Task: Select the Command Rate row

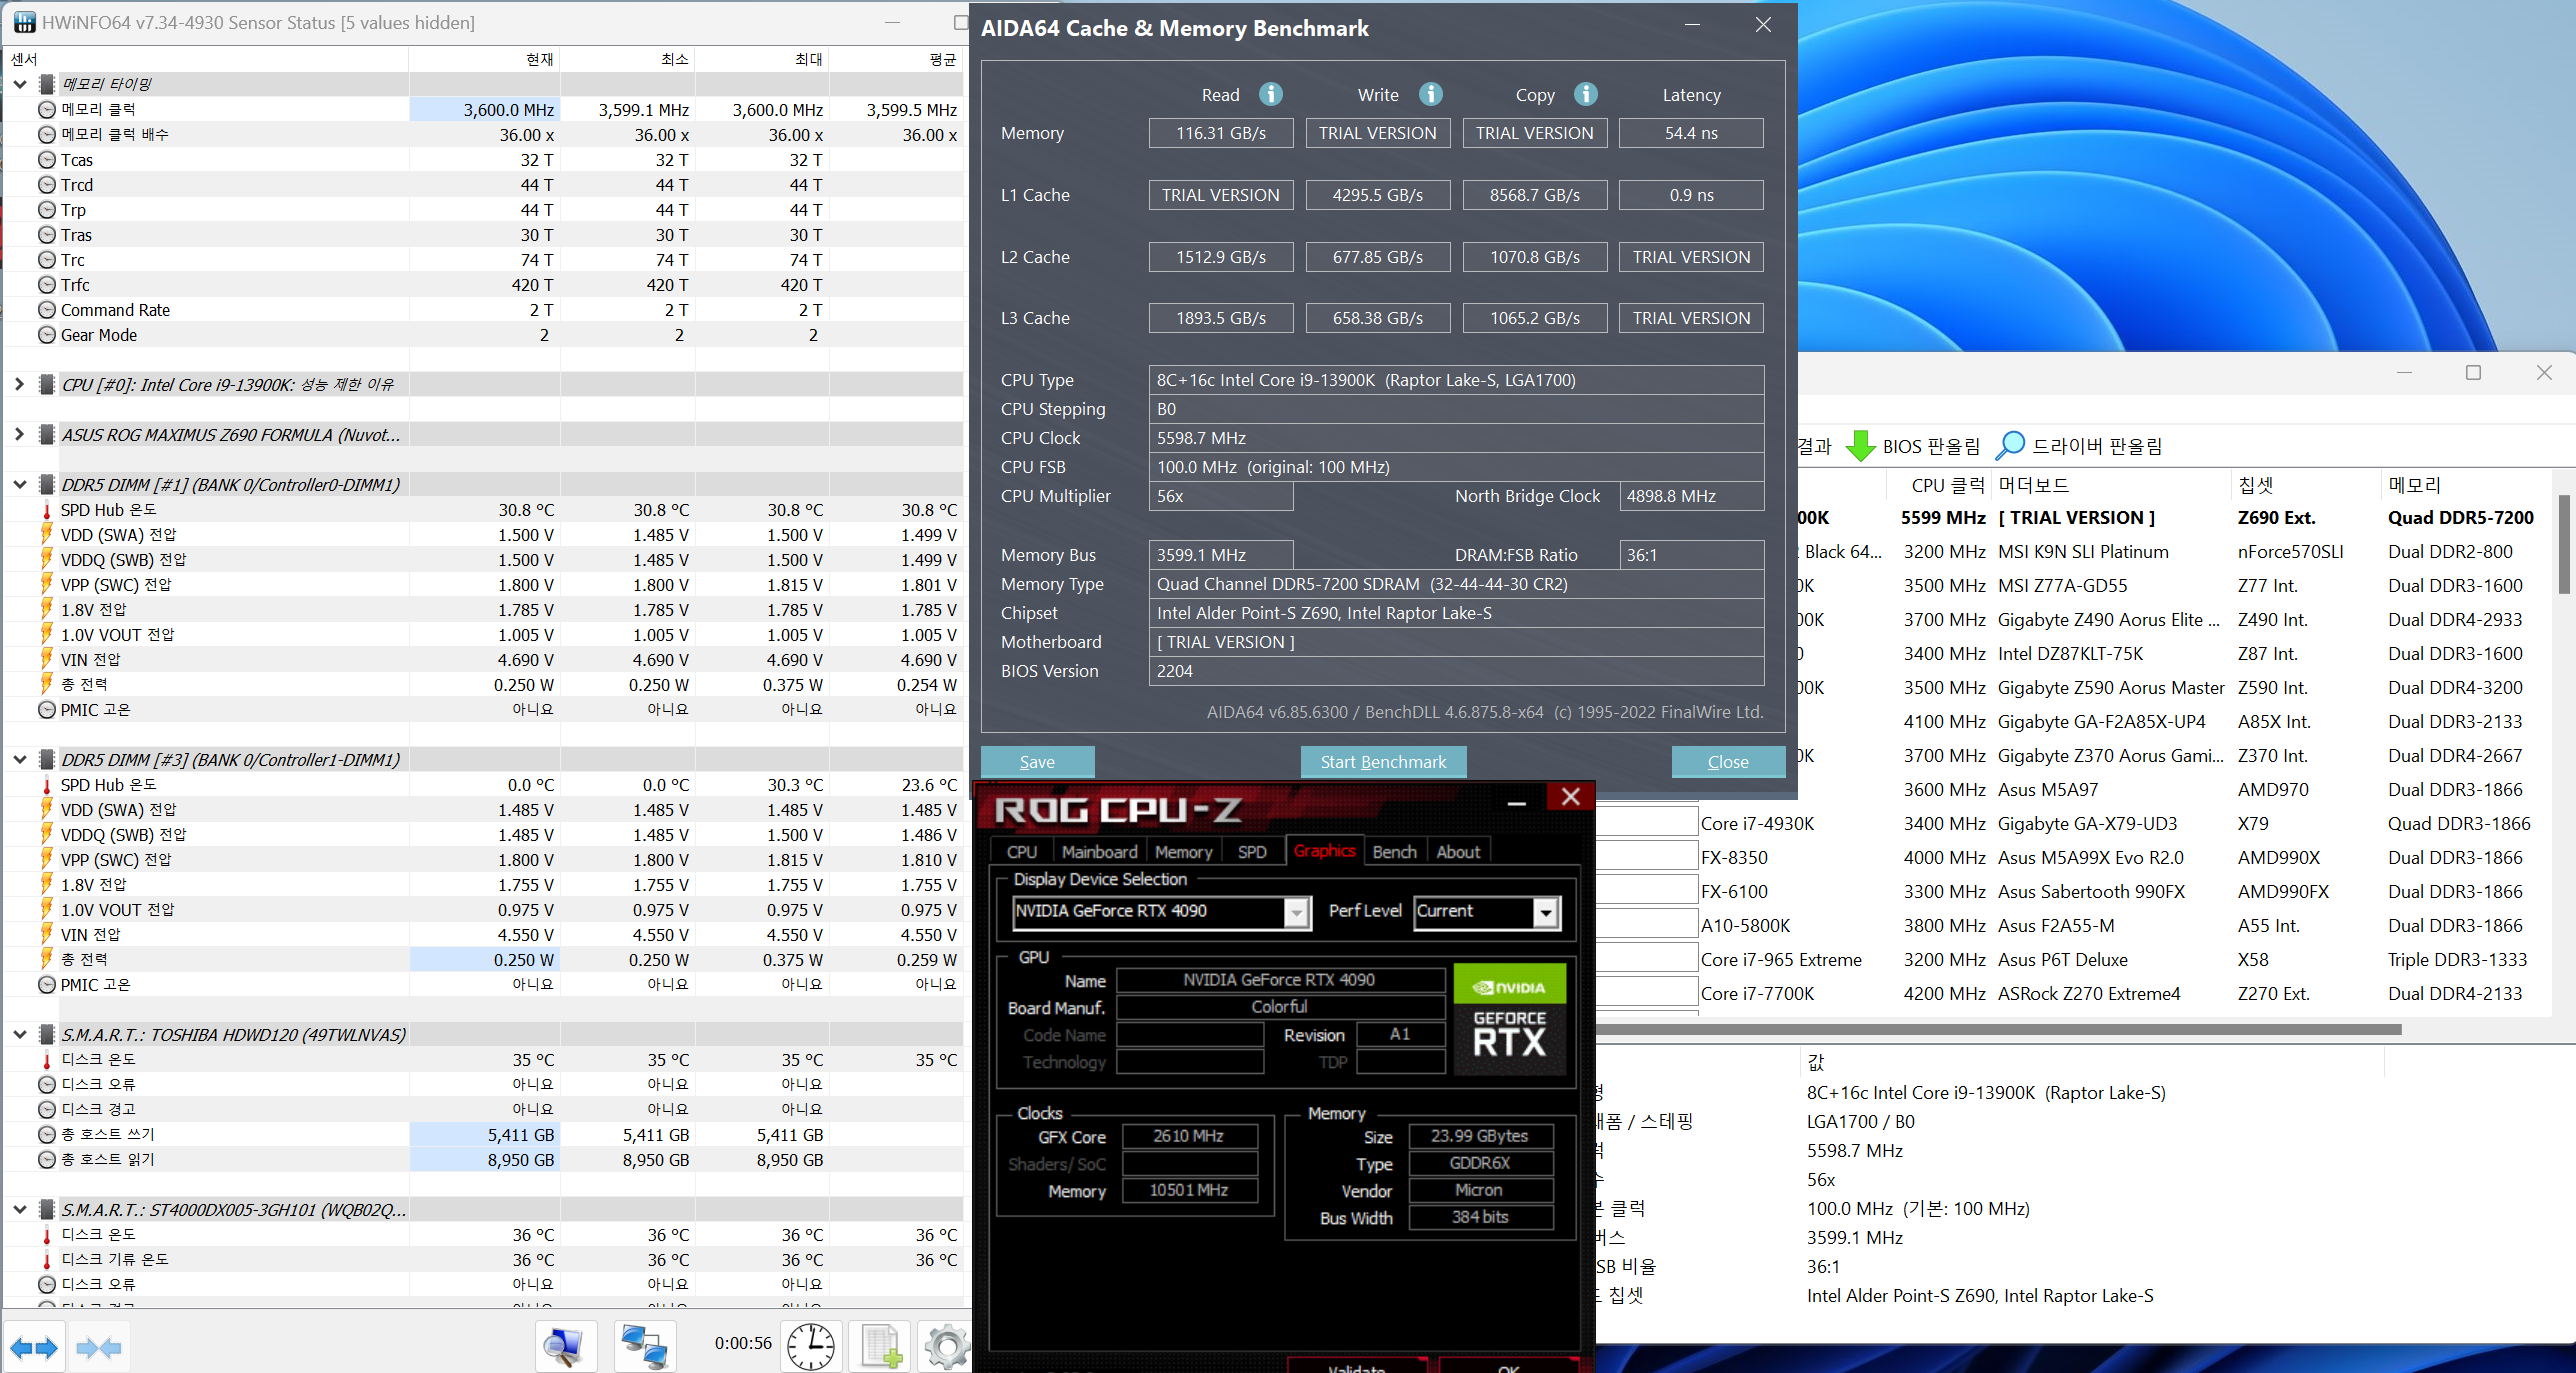Action: point(484,310)
